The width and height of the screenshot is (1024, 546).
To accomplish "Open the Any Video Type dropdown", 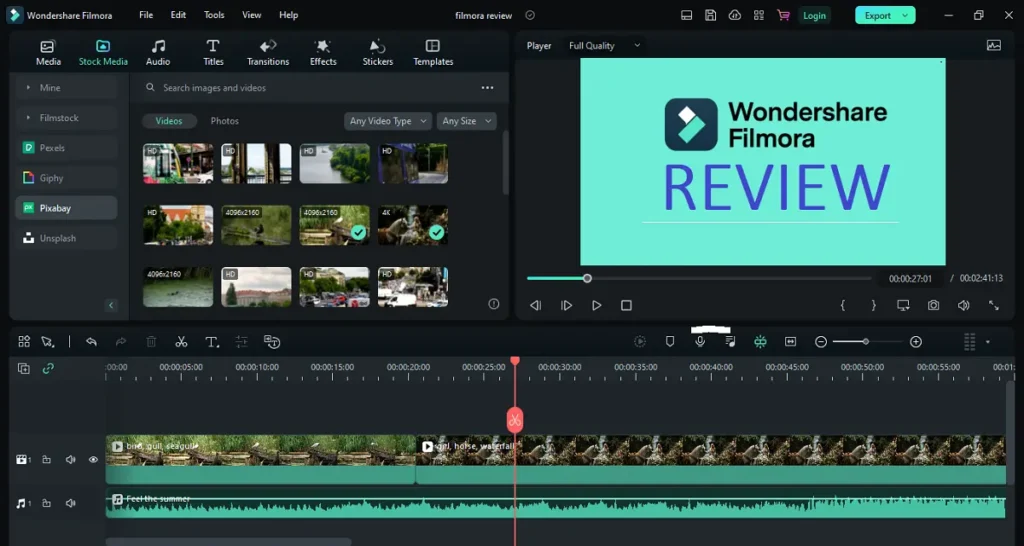I will pyautogui.click(x=388, y=121).
